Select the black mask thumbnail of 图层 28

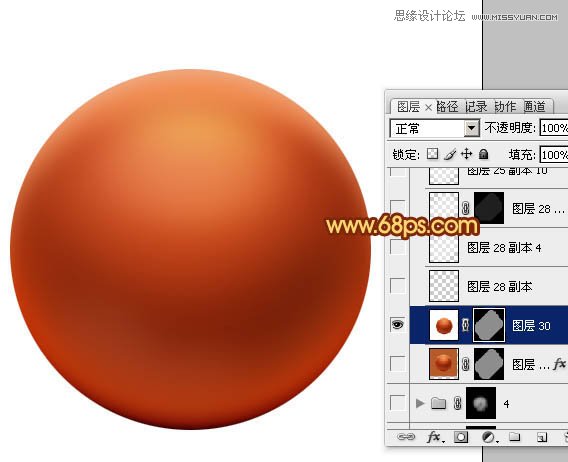[x=489, y=208]
